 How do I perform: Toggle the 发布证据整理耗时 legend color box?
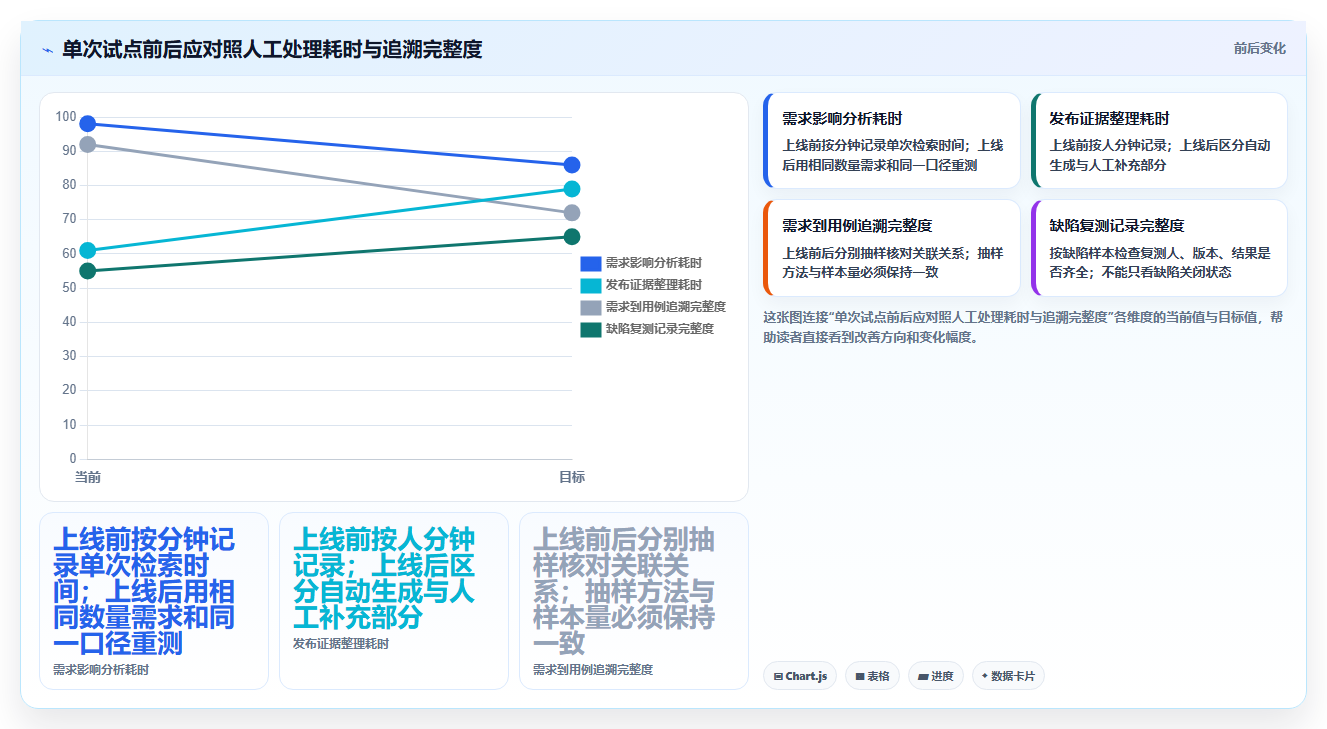pyautogui.click(x=591, y=285)
